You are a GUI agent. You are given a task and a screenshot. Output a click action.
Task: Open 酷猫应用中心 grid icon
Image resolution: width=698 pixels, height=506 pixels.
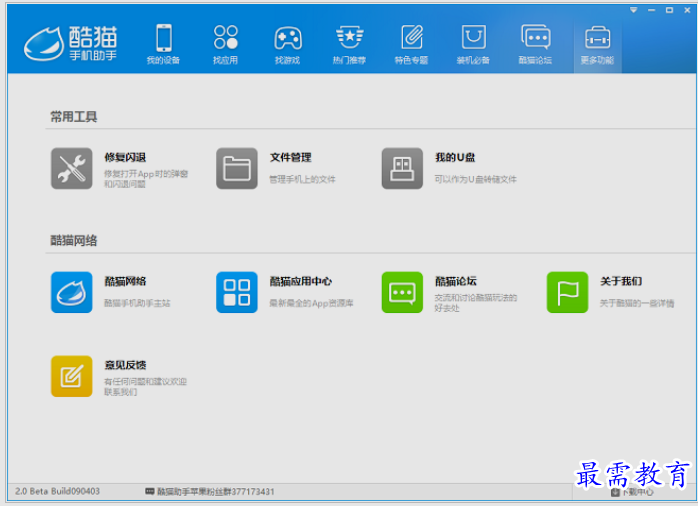237,292
